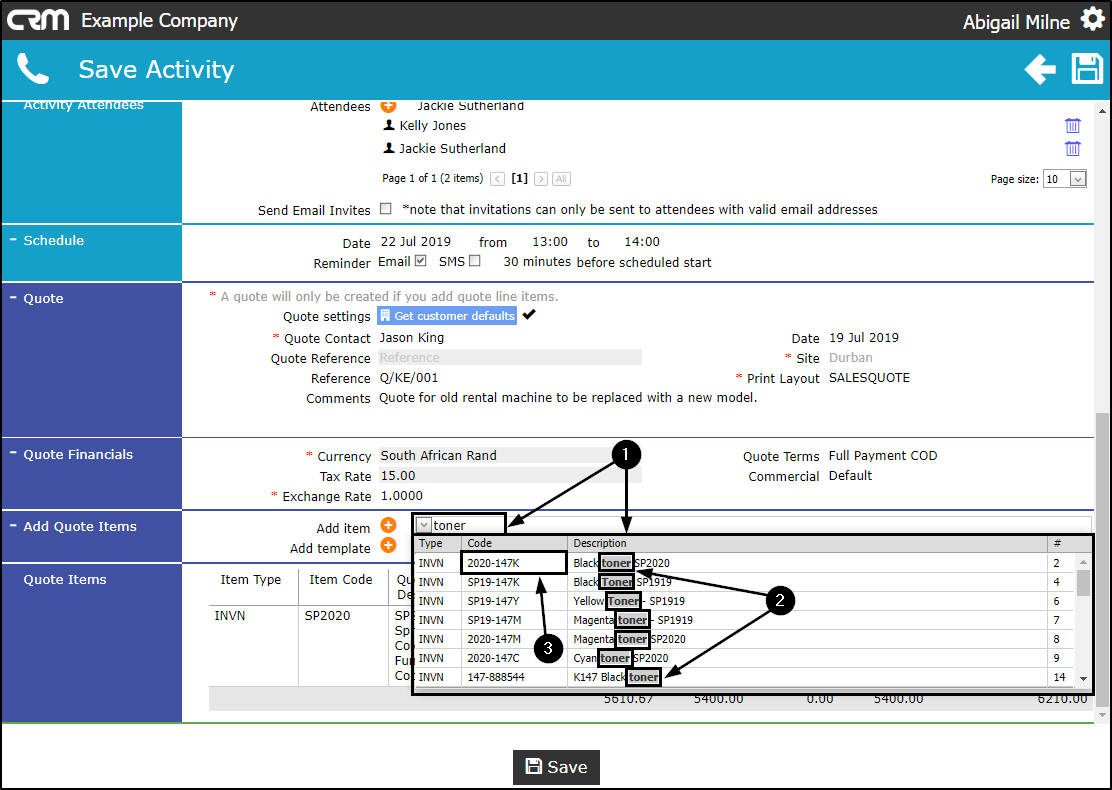1112x790 pixels.
Task: Show all attendees with All pager button
Action: 561,179
